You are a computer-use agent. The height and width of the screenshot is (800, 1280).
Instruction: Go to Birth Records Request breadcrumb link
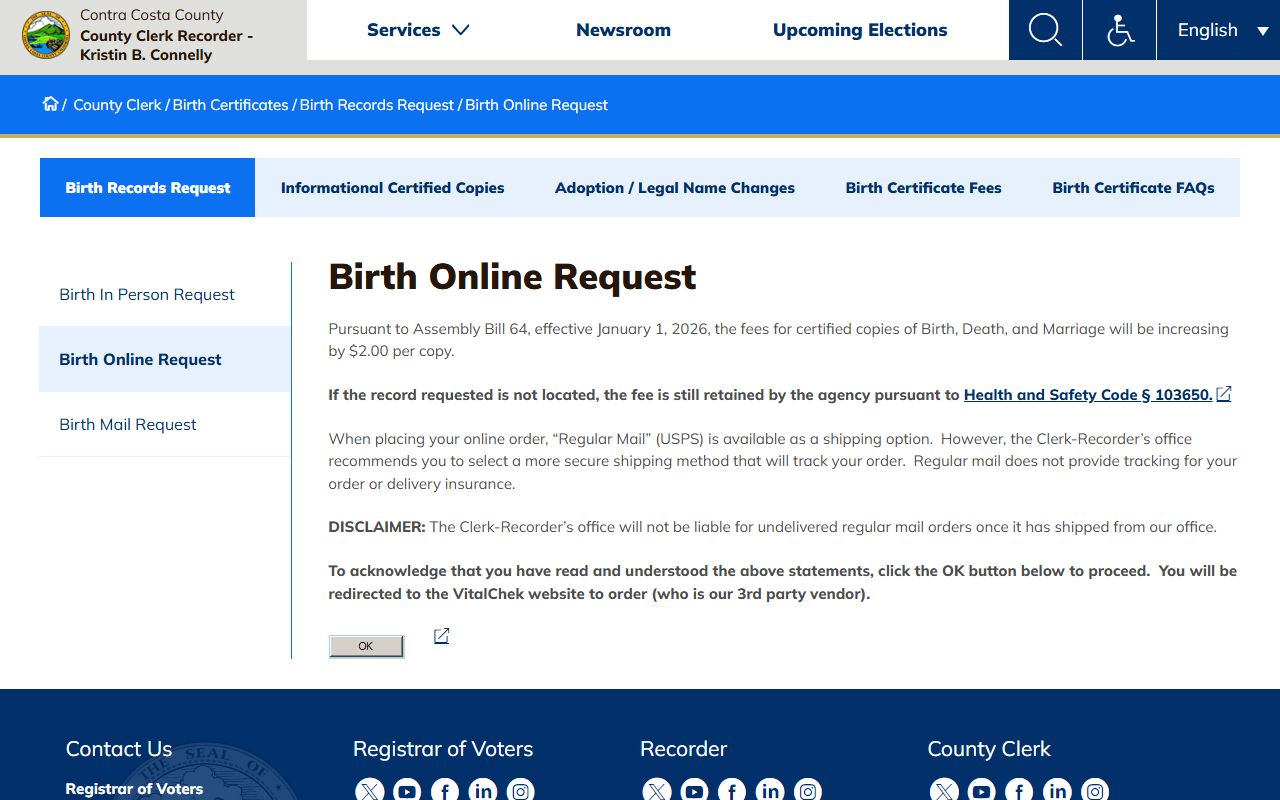pyautogui.click(x=377, y=104)
